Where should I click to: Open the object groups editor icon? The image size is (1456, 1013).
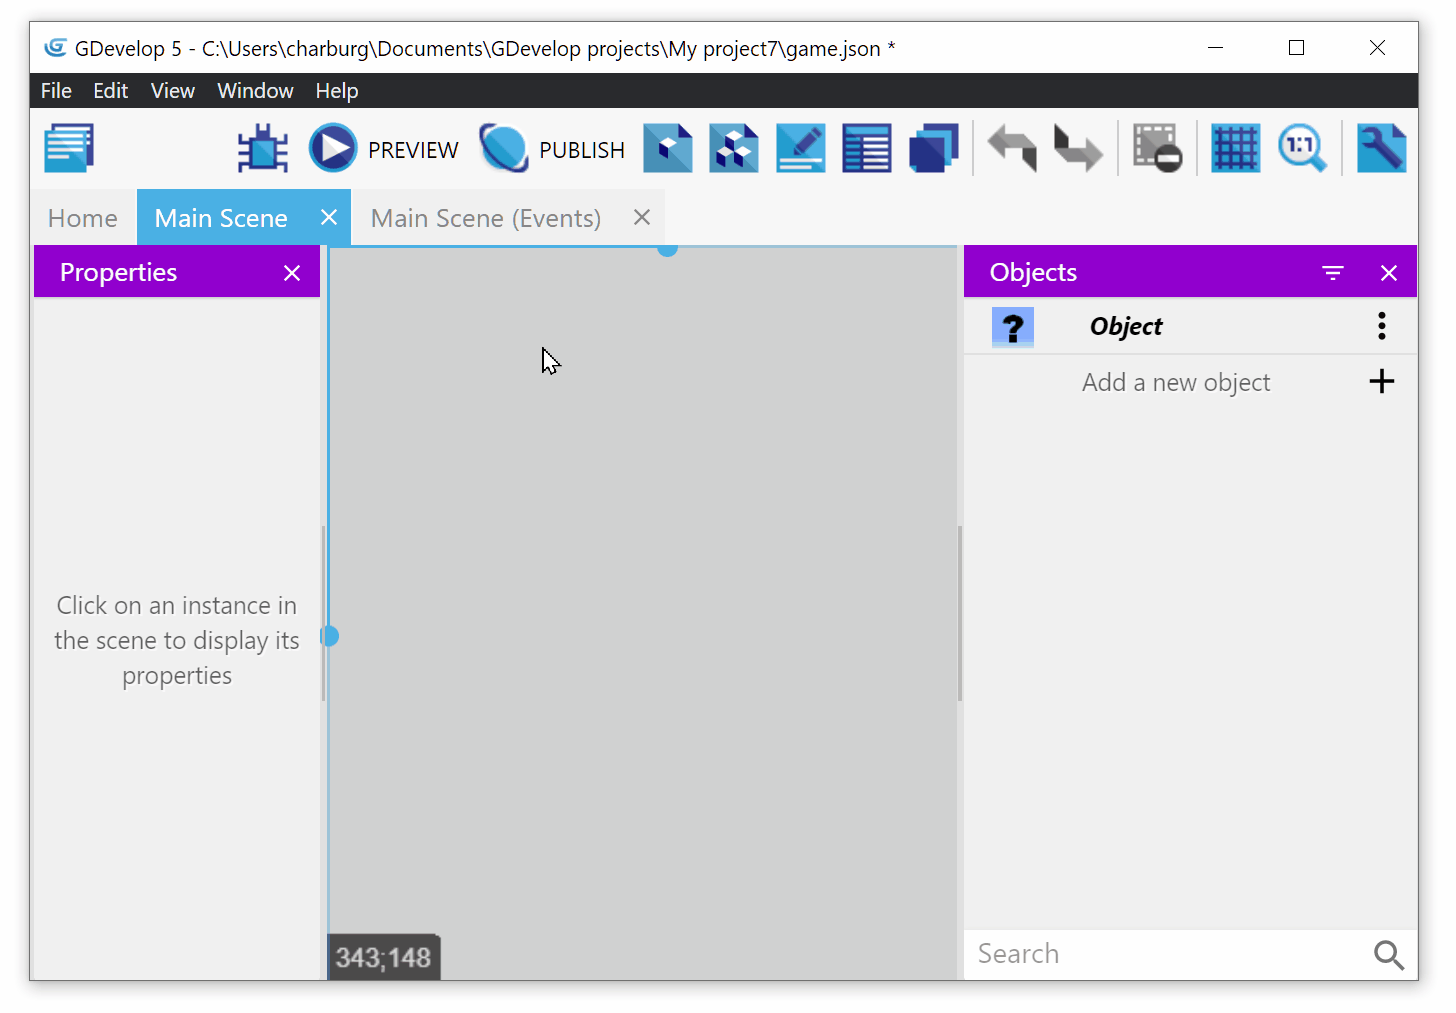coord(734,149)
